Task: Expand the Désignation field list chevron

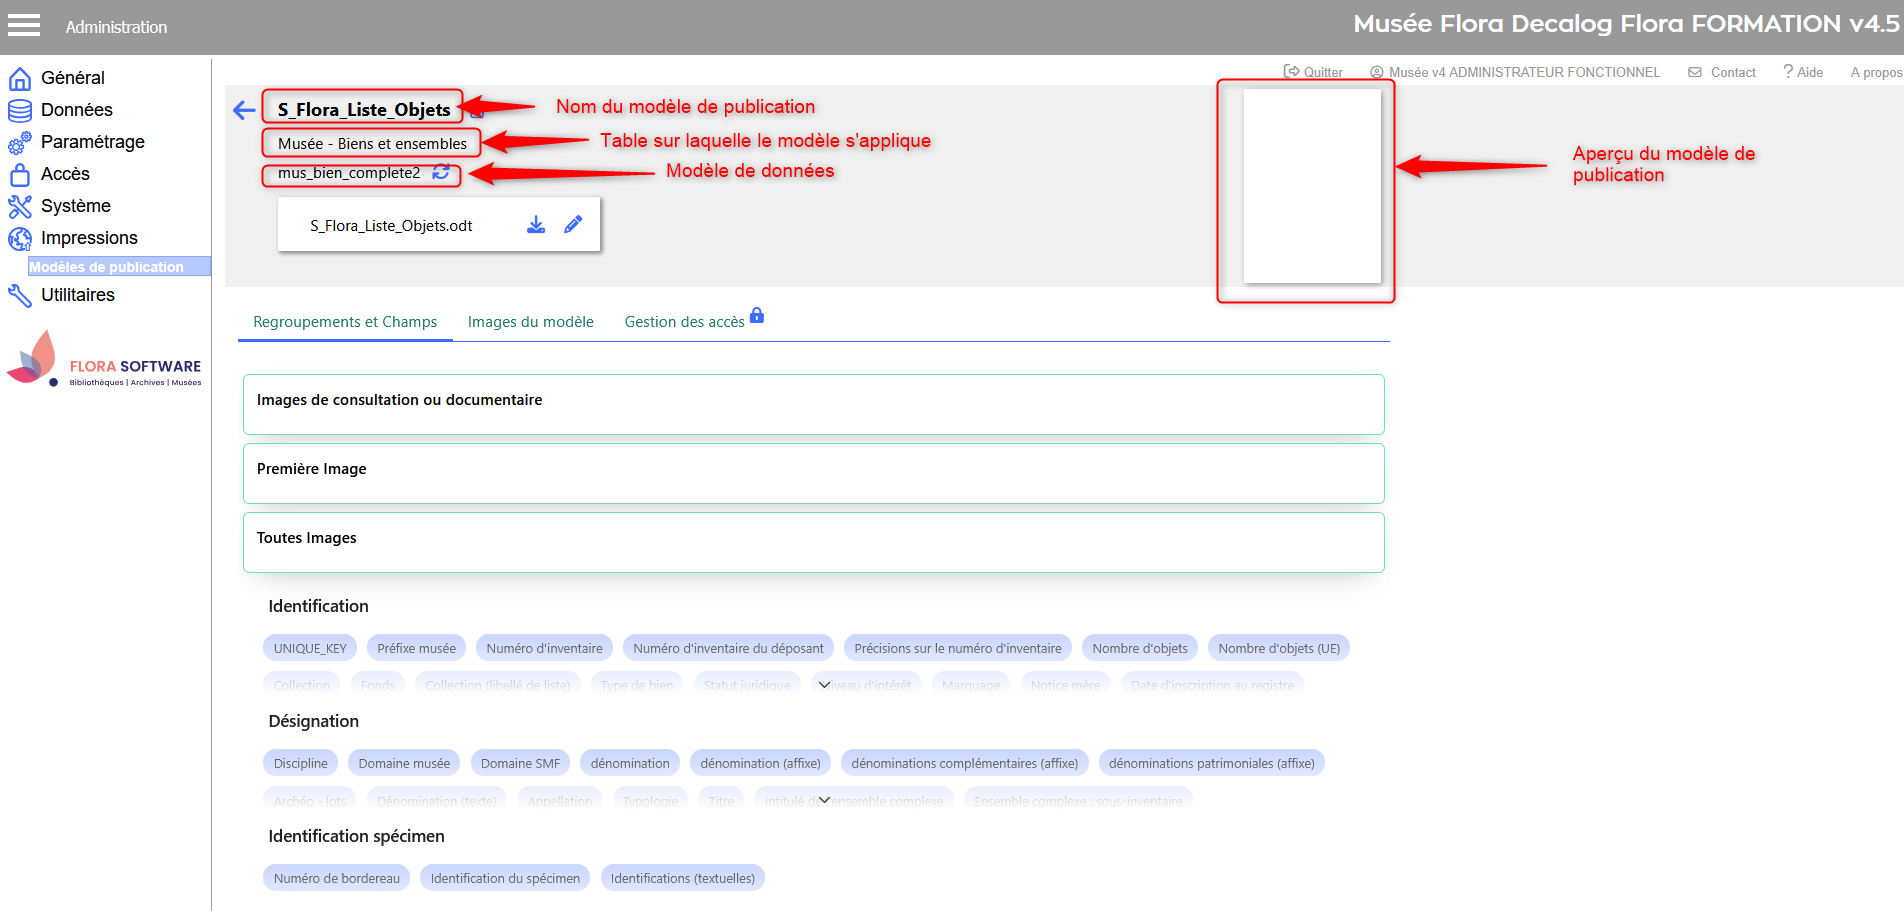Action: pos(824,800)
